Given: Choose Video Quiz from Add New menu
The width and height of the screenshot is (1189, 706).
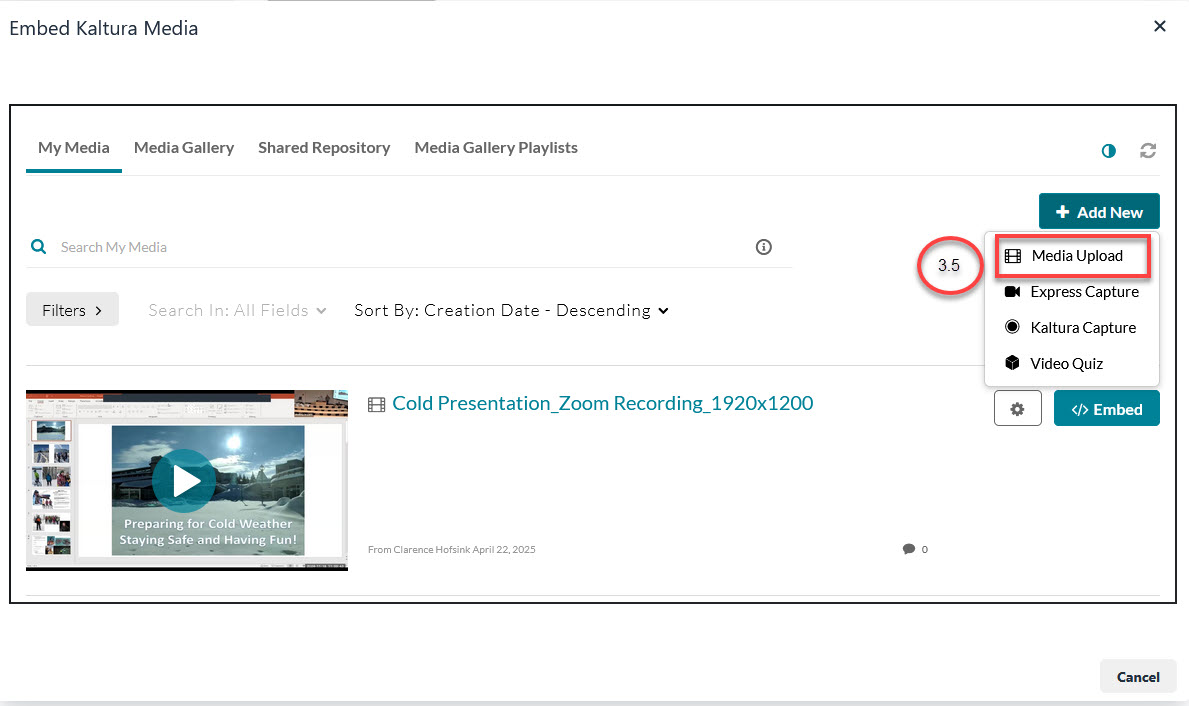Looking at the screenshot, I should (1066, 364).
